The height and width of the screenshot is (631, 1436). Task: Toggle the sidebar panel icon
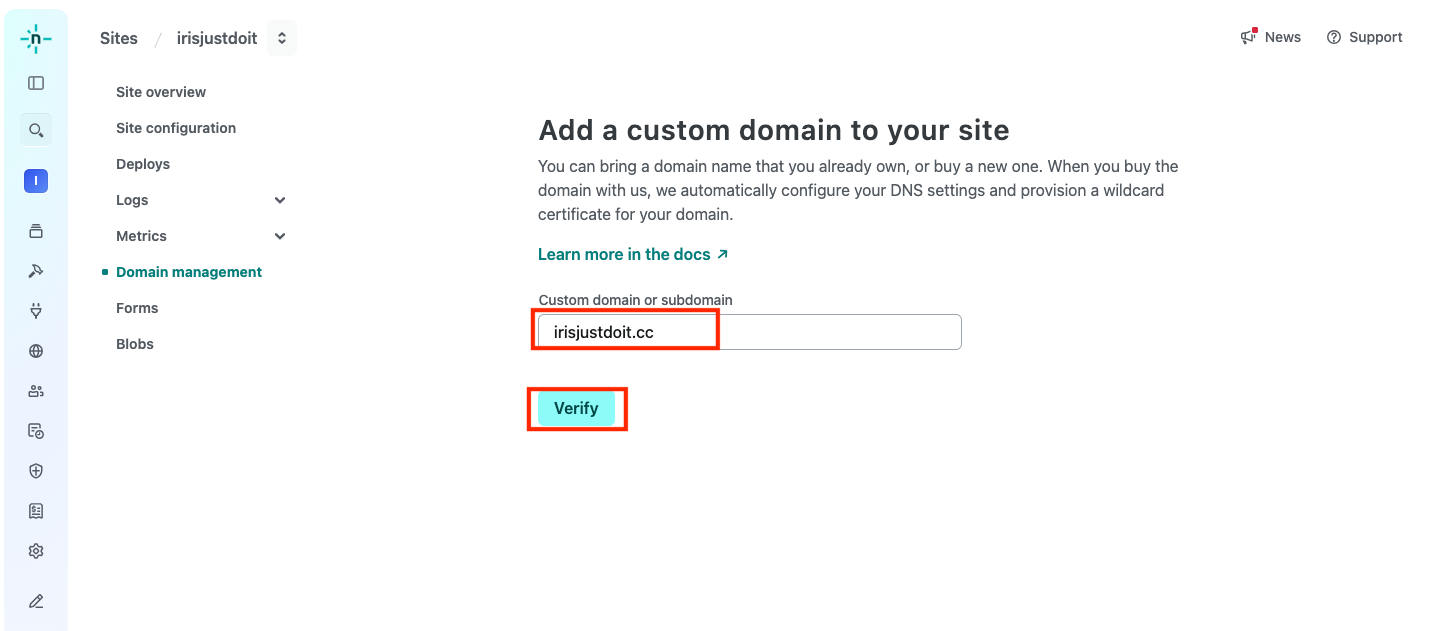36,83
